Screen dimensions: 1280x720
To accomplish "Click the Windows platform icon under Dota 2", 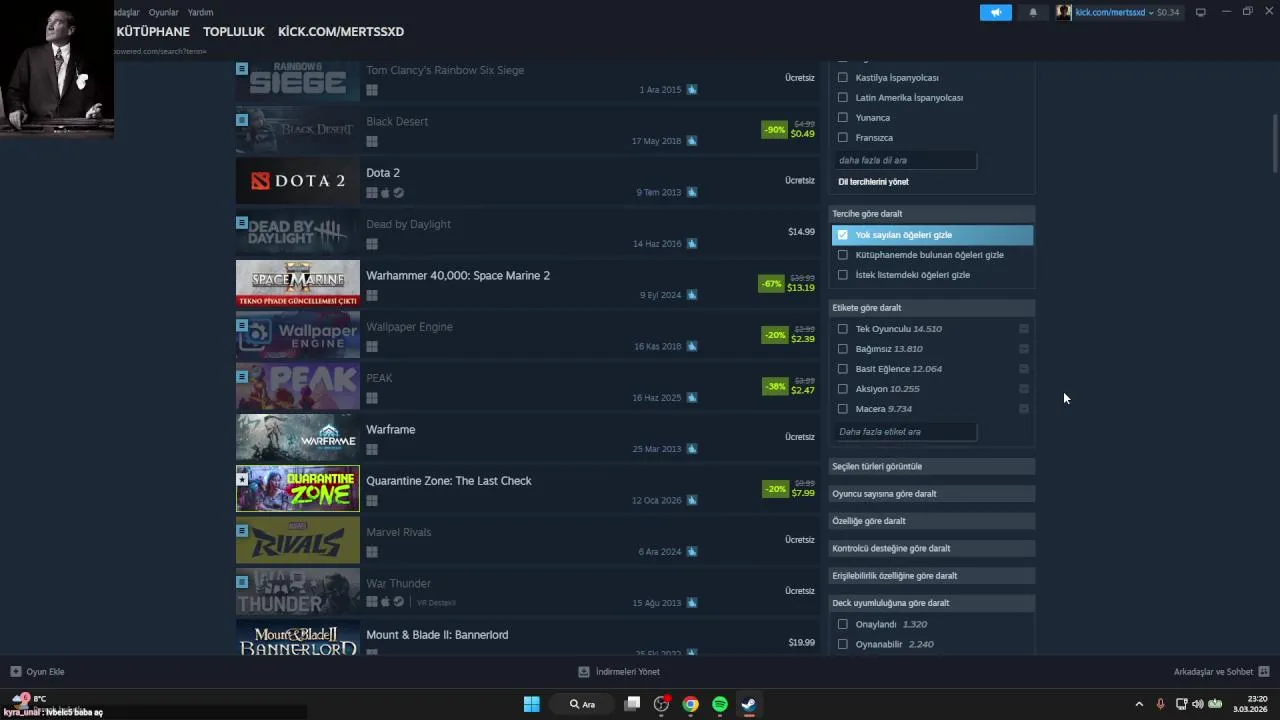I will 372,193.
